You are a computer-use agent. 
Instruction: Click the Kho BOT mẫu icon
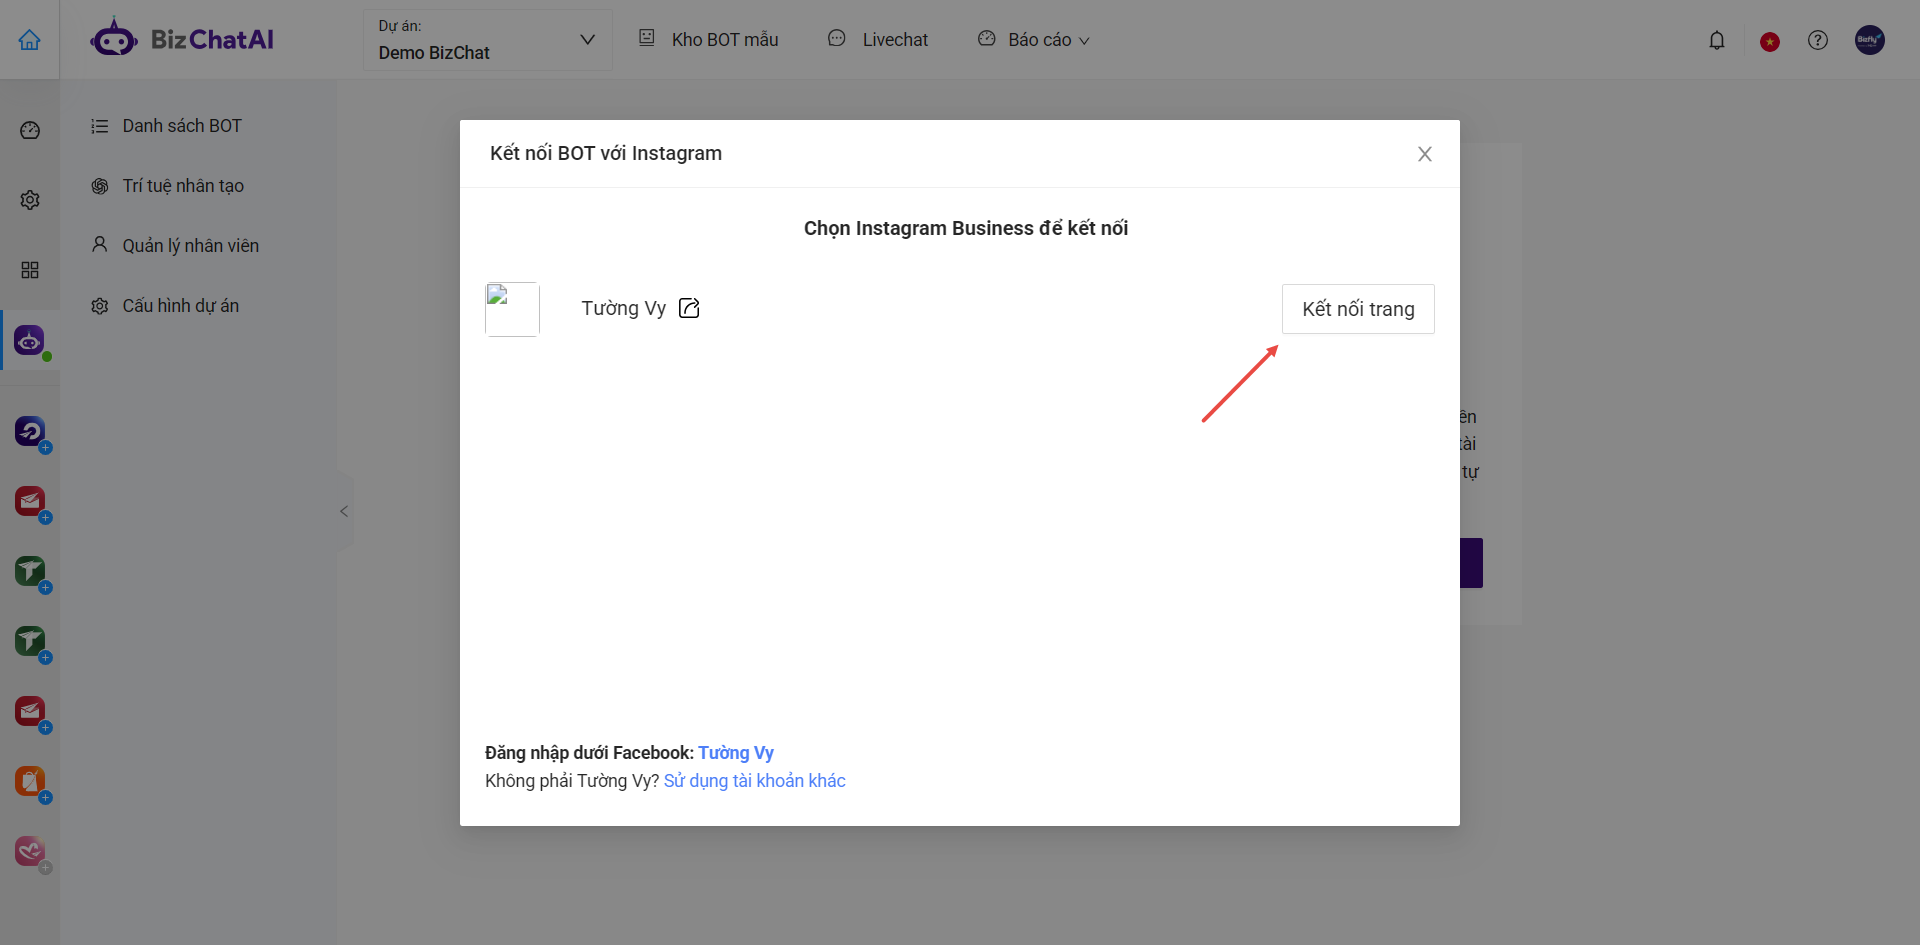coord(647,38)
